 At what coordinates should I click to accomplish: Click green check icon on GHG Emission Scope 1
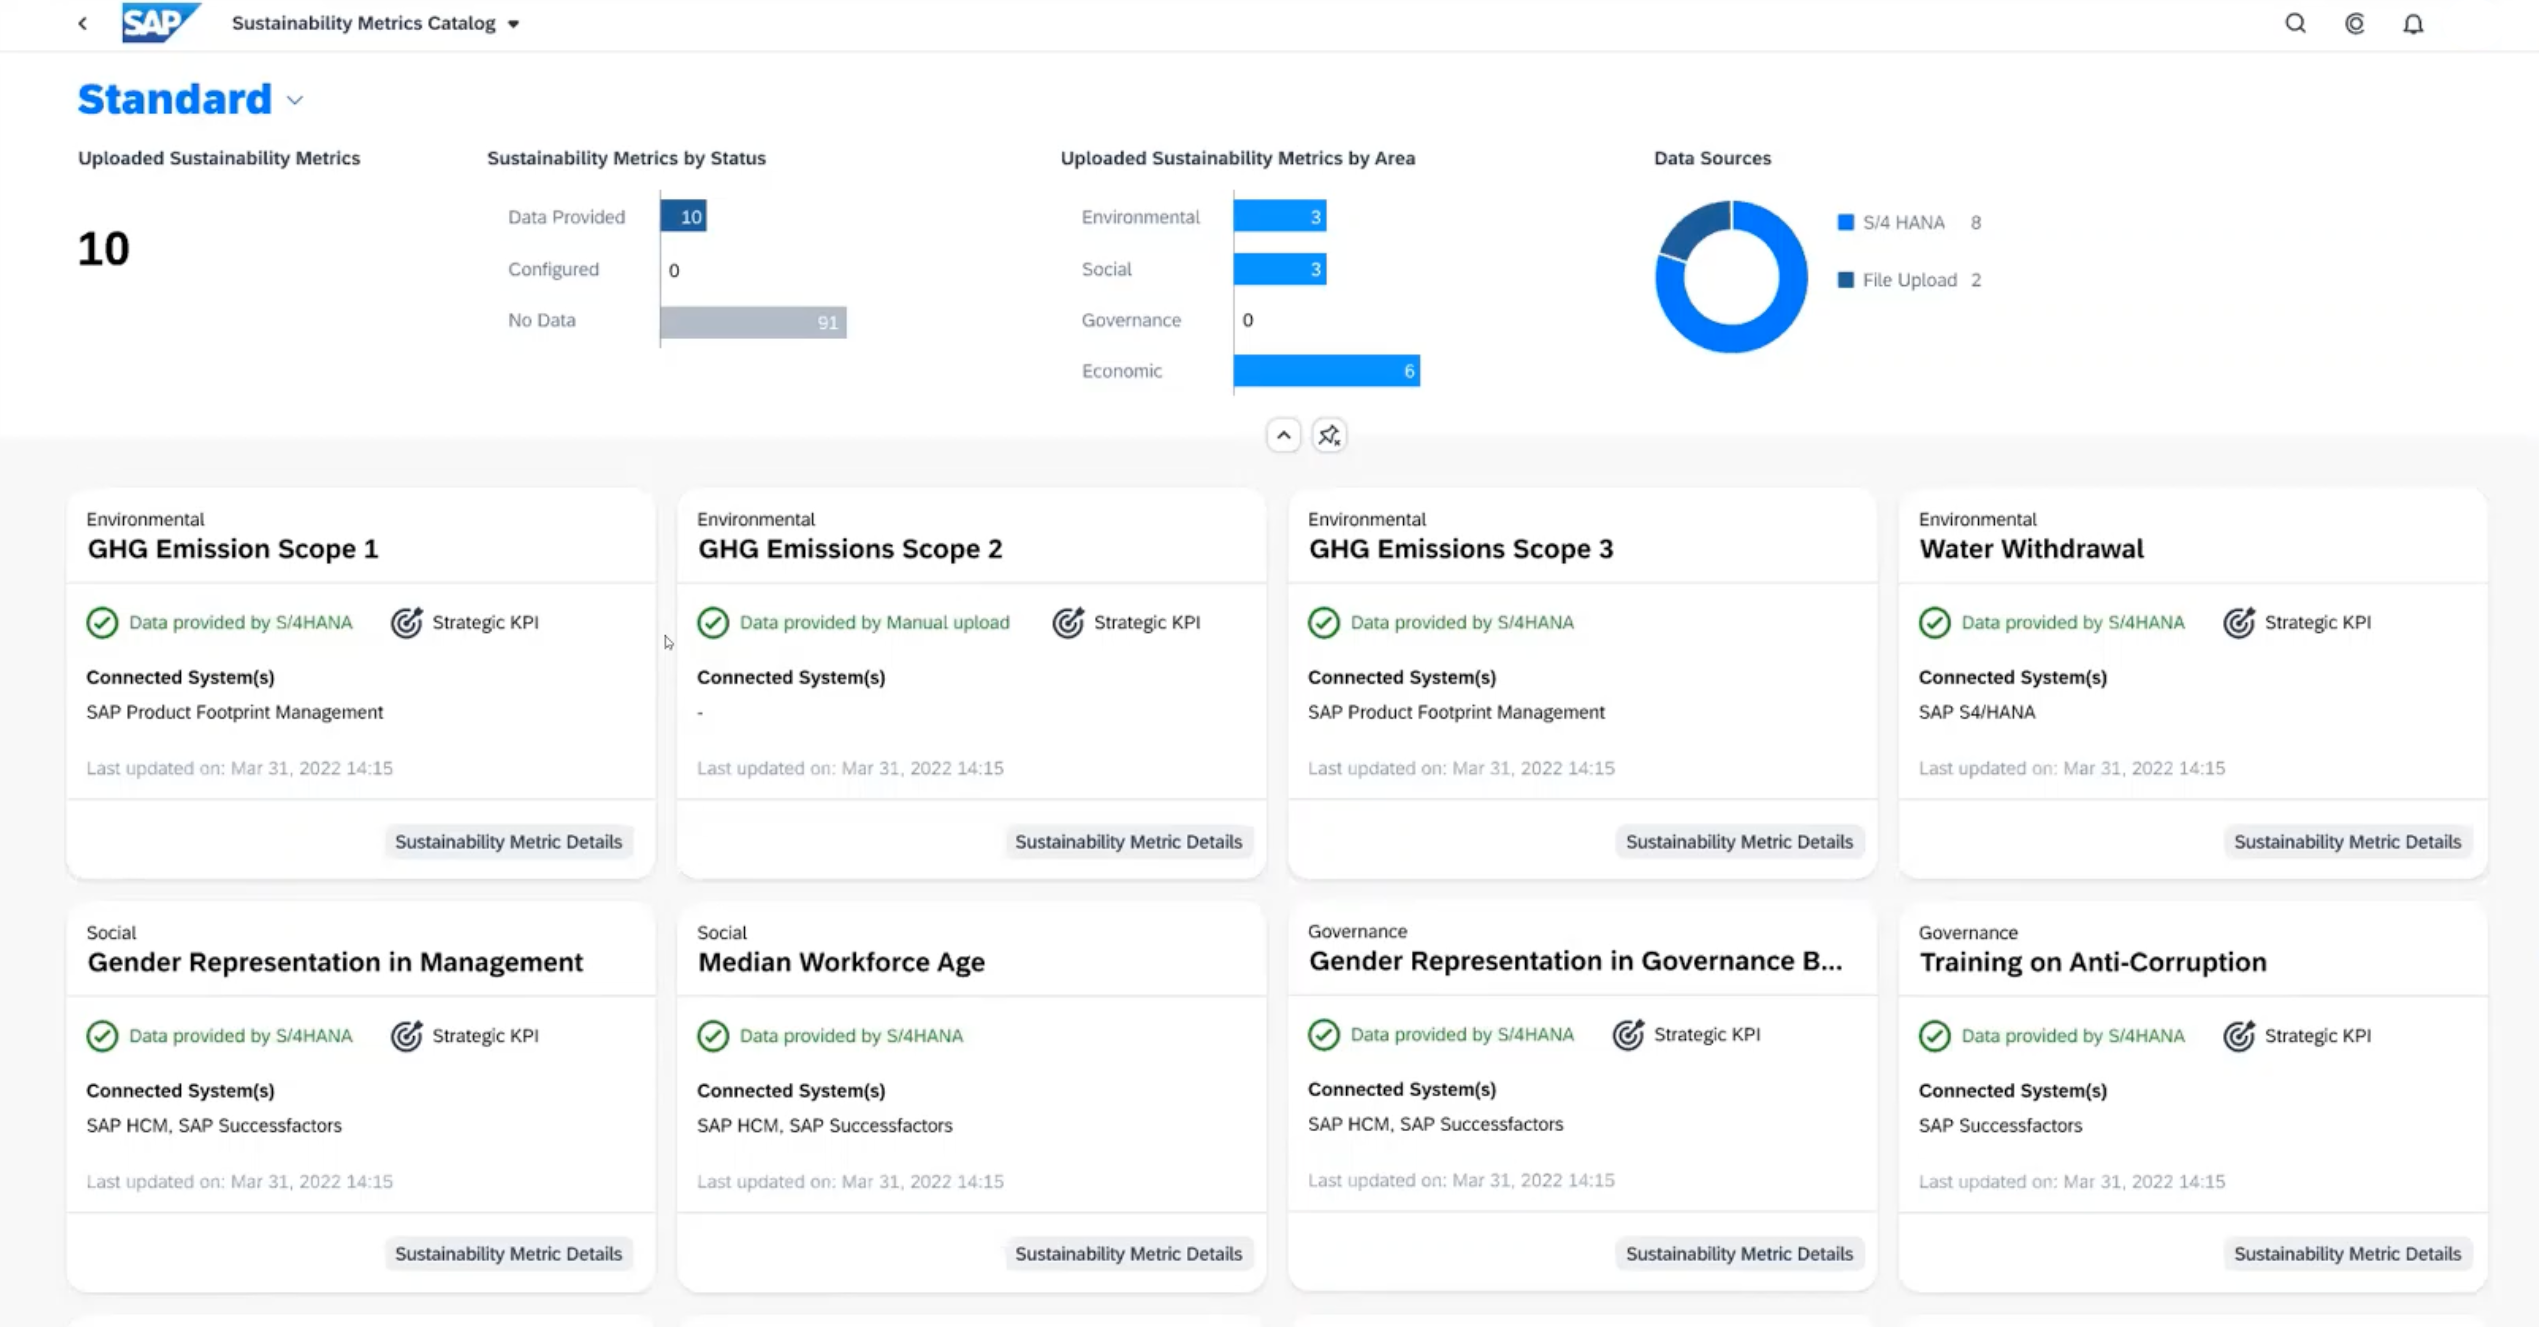tap(102, 622)
